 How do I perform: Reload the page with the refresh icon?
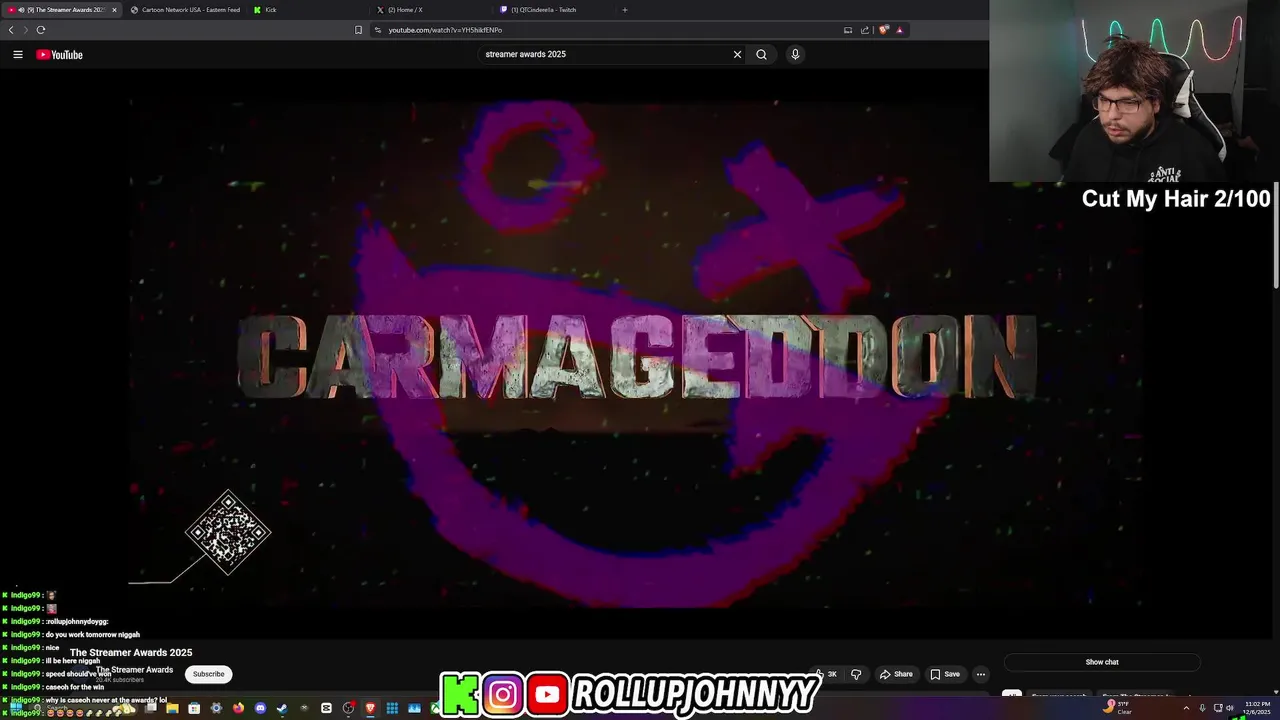[x=41, y=30]
